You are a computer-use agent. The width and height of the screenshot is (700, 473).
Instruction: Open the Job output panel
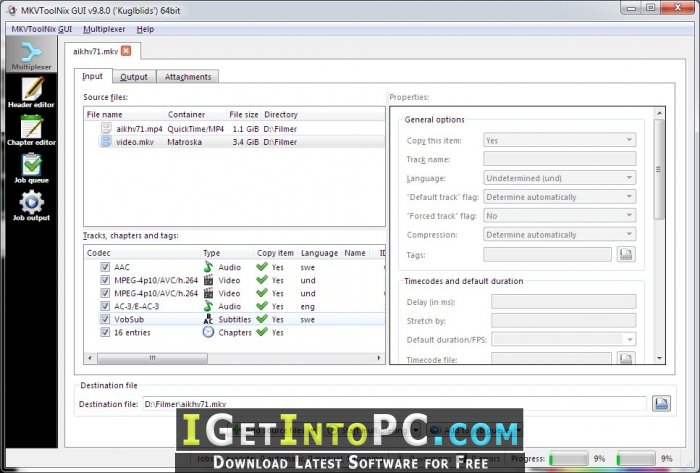[x=32, y=206]
